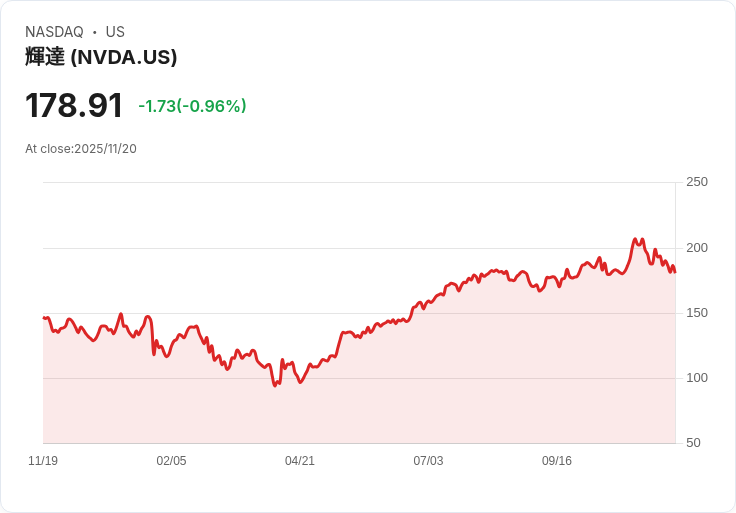Viewport: 736px width, 513px height.
Task: Click the -1.73(-0.96%) price change
Action: 192,106
